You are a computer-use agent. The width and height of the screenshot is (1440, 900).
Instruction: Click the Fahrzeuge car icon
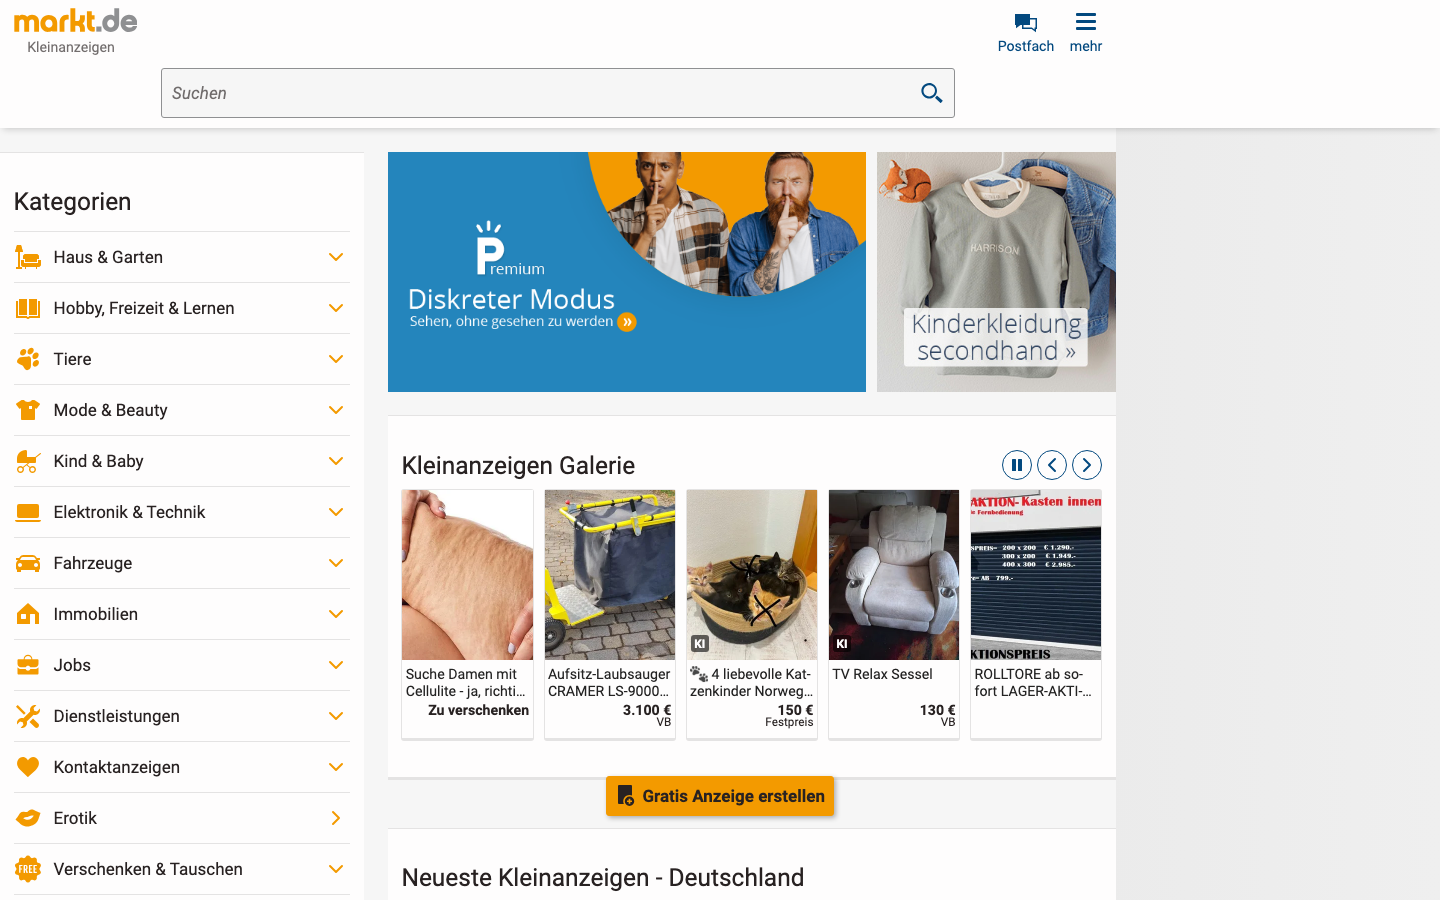pos(28,563)
